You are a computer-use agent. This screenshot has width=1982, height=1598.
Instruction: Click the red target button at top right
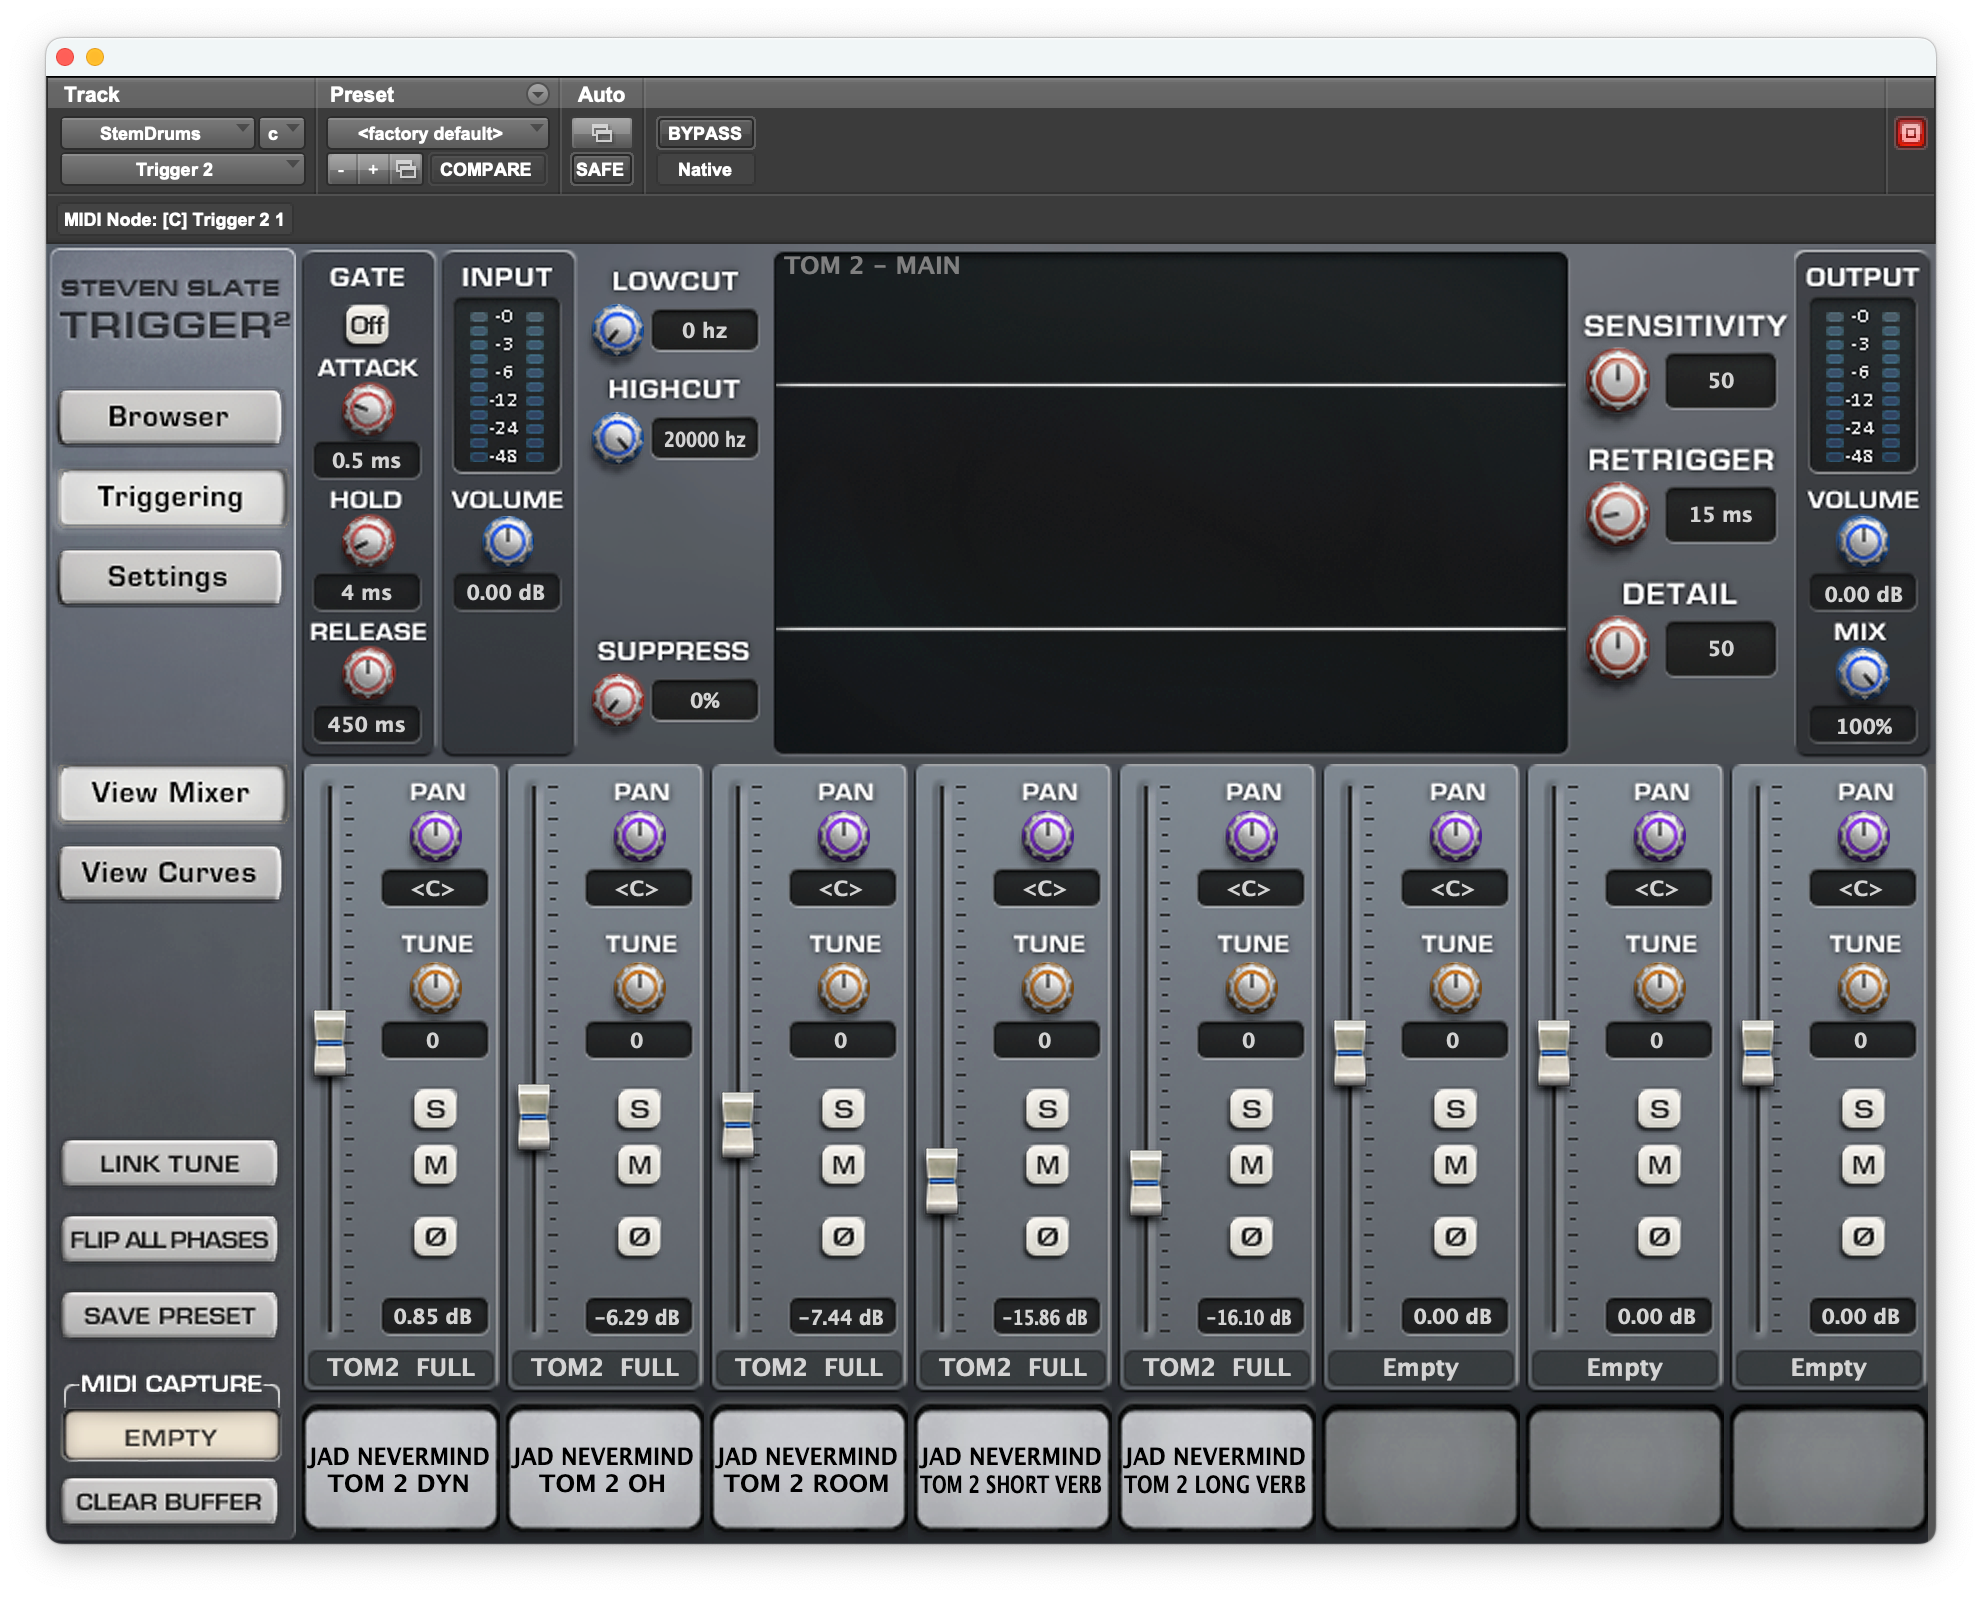coord(1910,133)
